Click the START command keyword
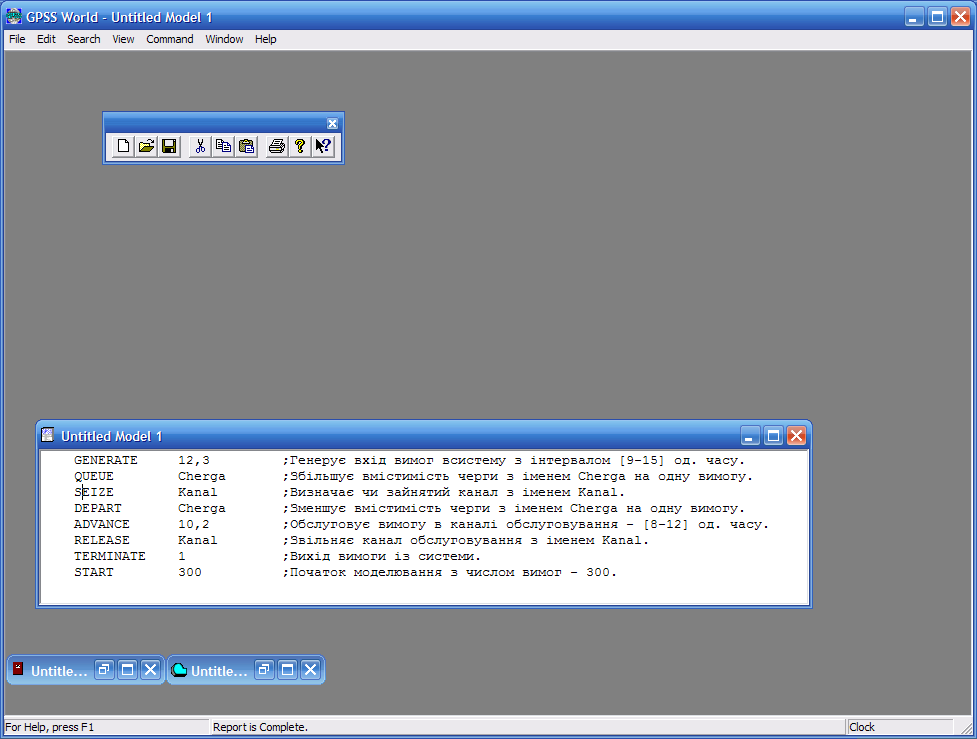This screenshot has width=977, height=739. pyautogui.click(x=93, y=573)
